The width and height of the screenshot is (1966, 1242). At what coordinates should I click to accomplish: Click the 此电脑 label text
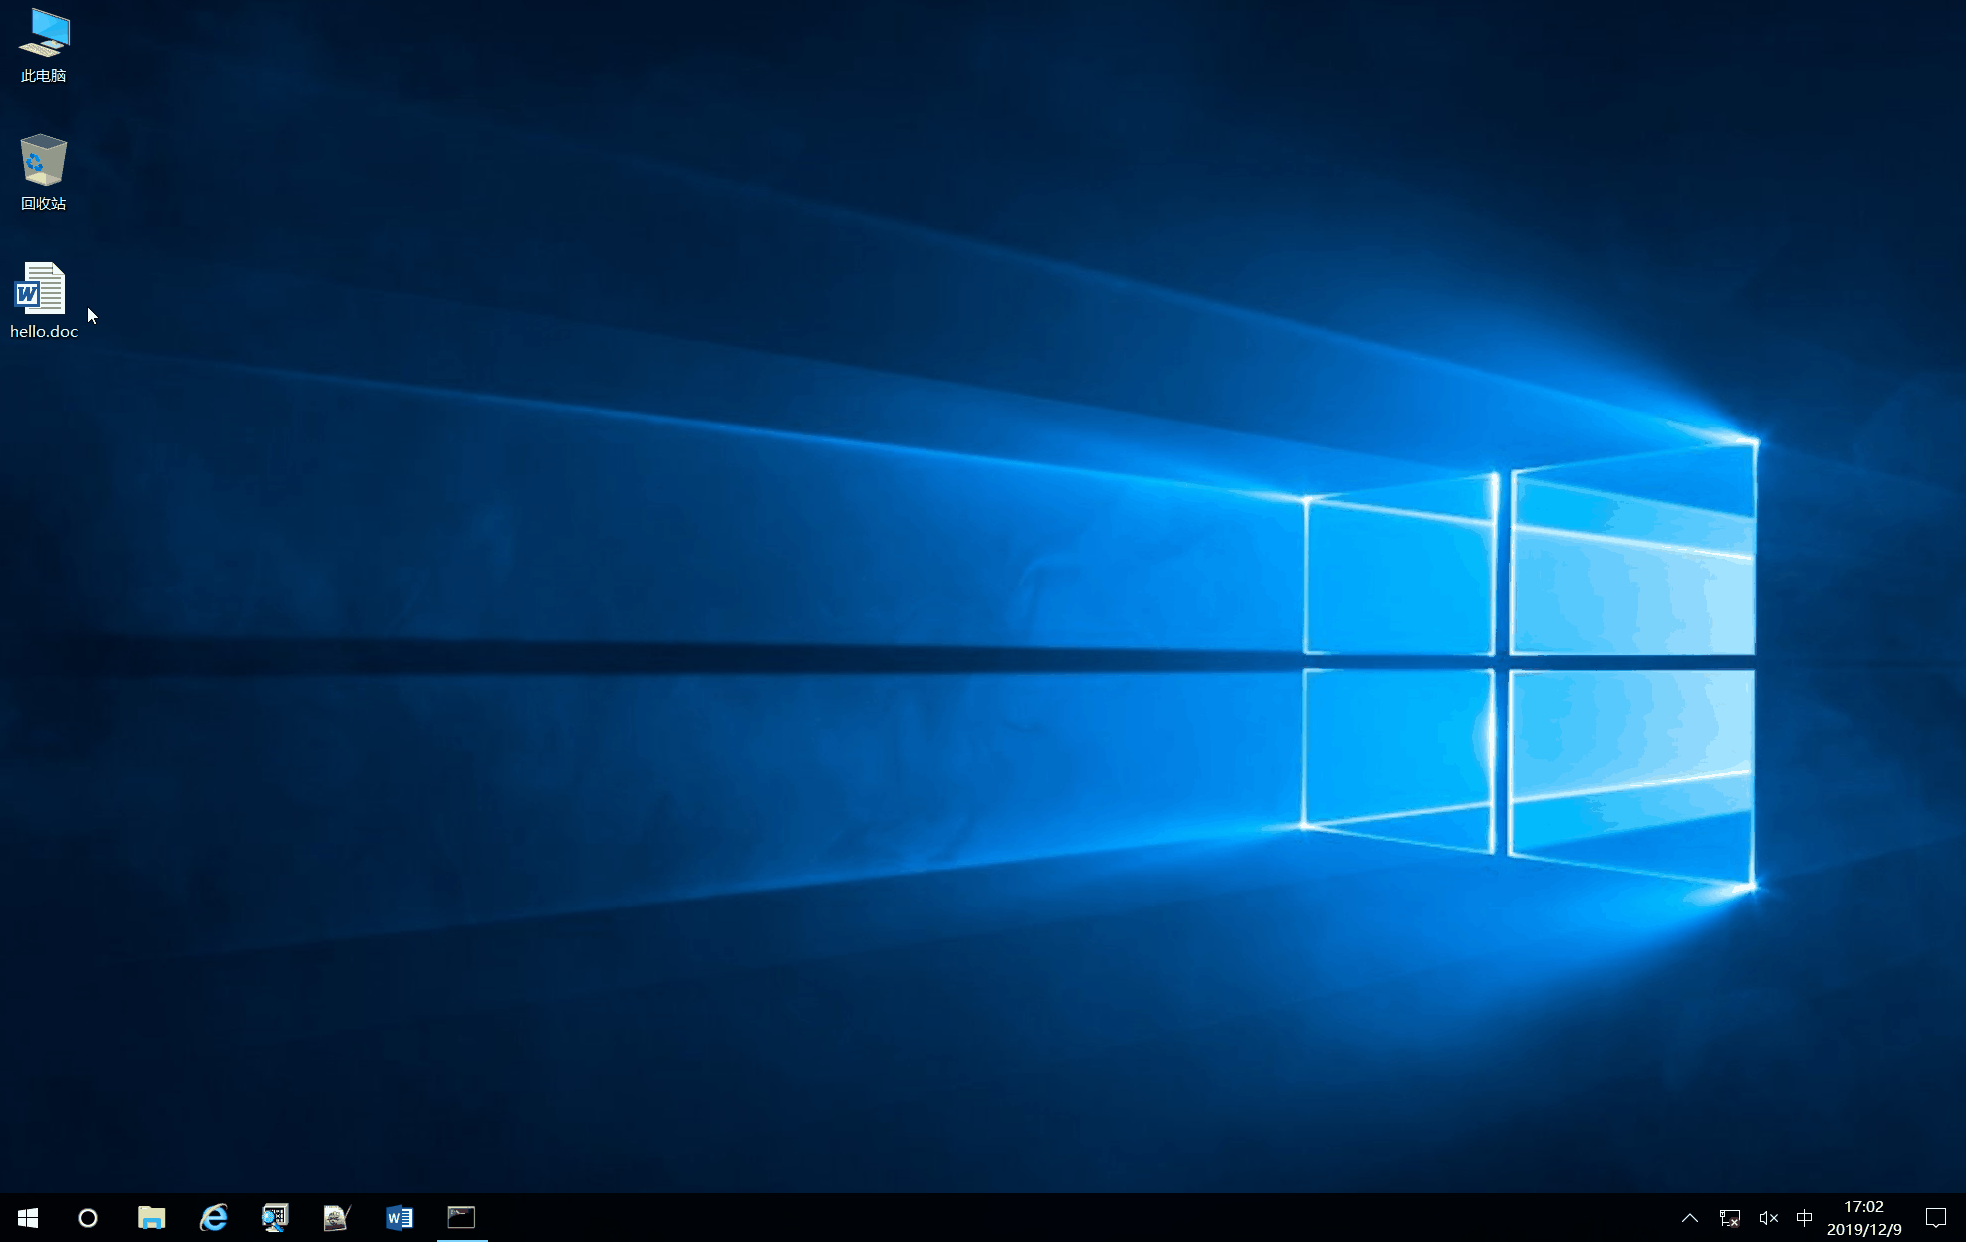pos(44,76)
